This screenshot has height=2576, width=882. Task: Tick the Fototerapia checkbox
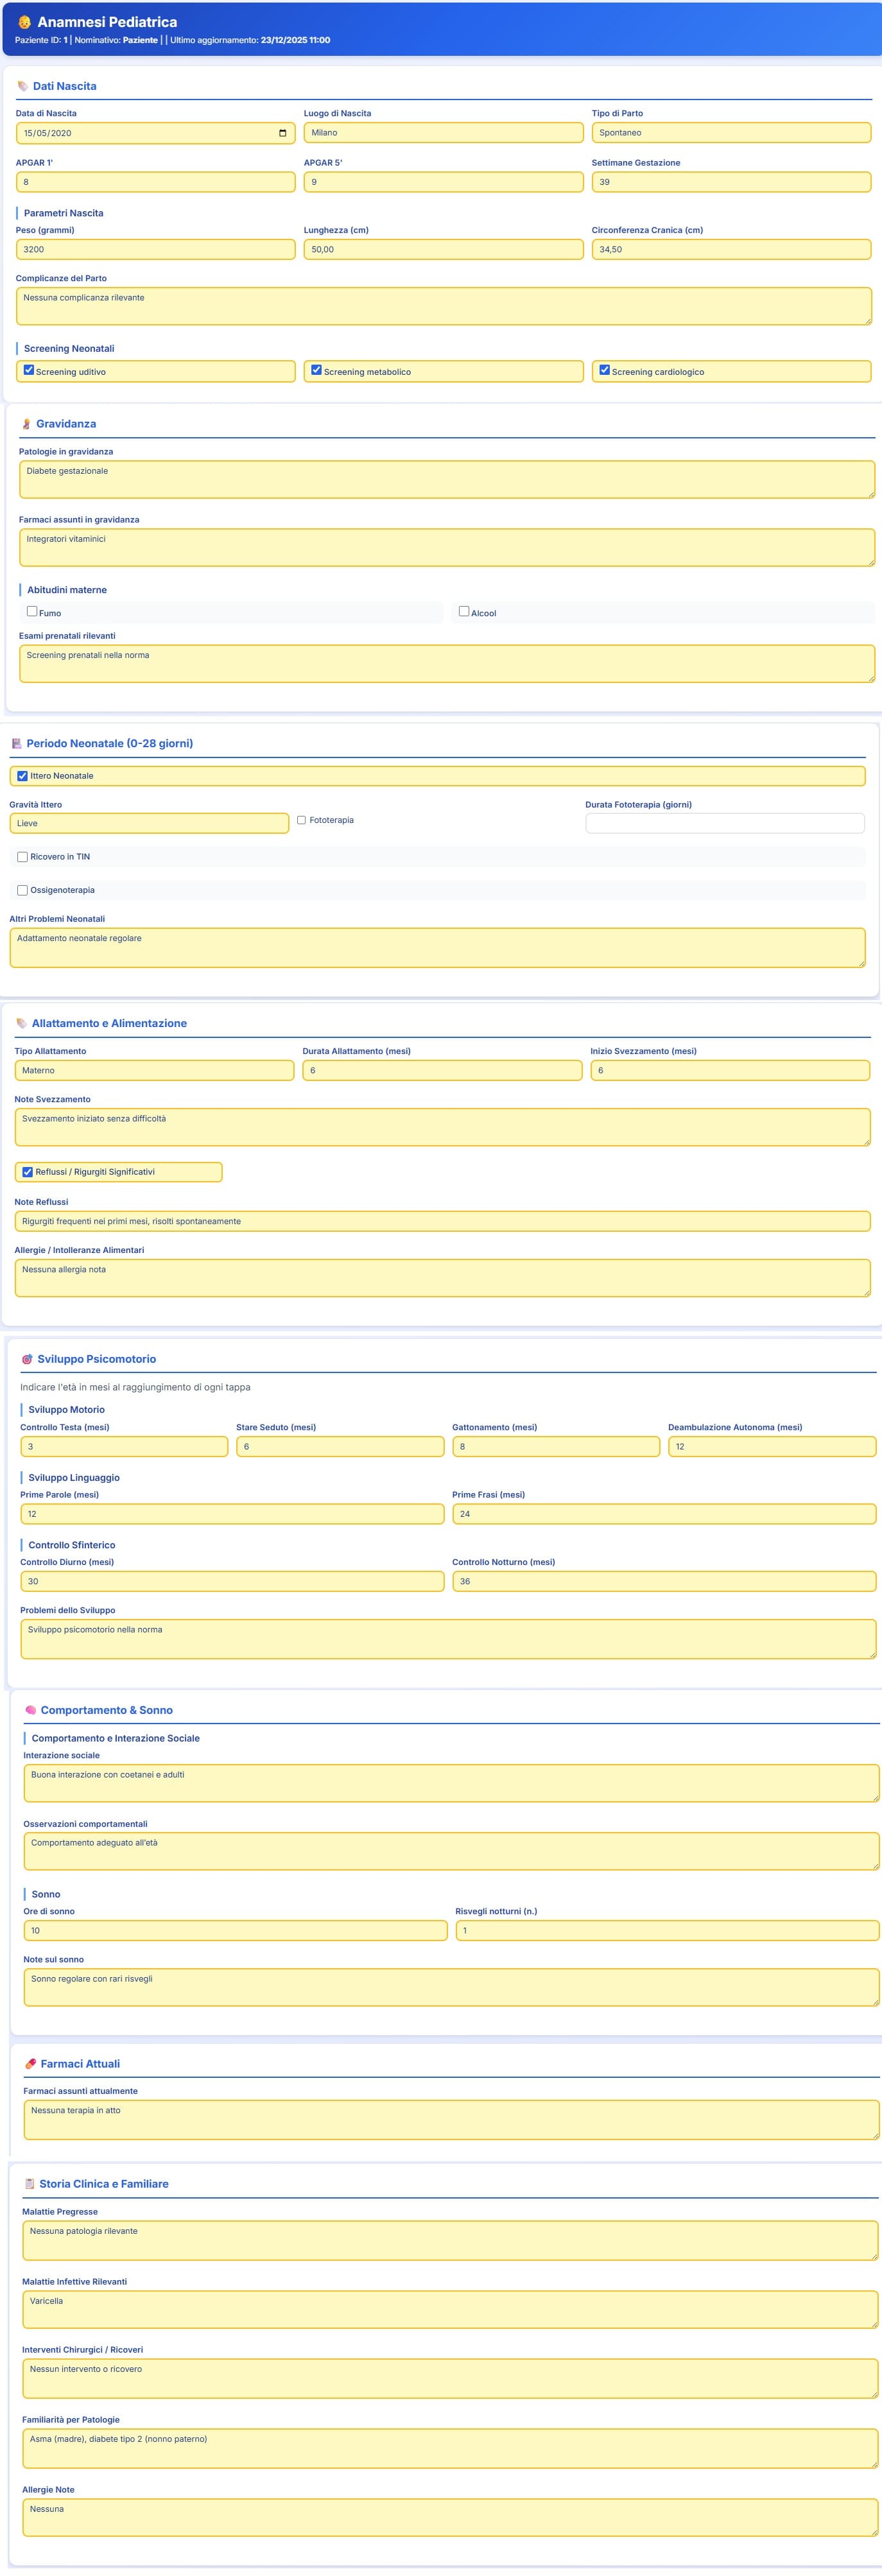click(x=301, y=820)
